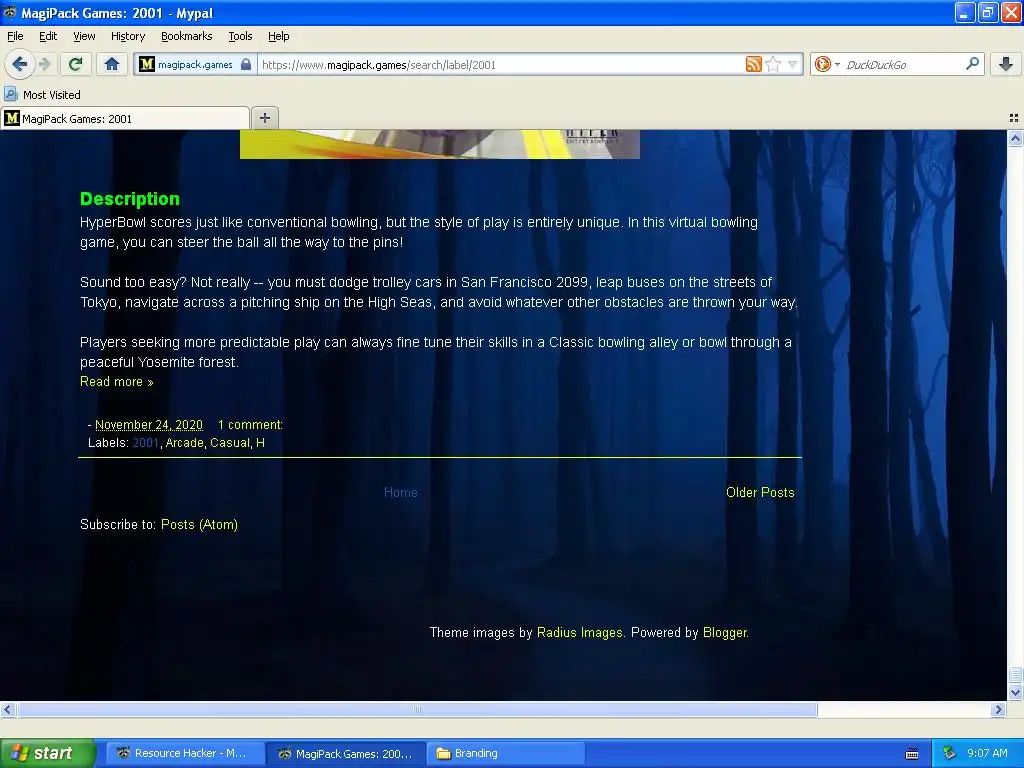The width and height of the screenshot is (1024, 768).
Task: Open the Help menu
Action: pyautogui.click(x=278, y=36)
